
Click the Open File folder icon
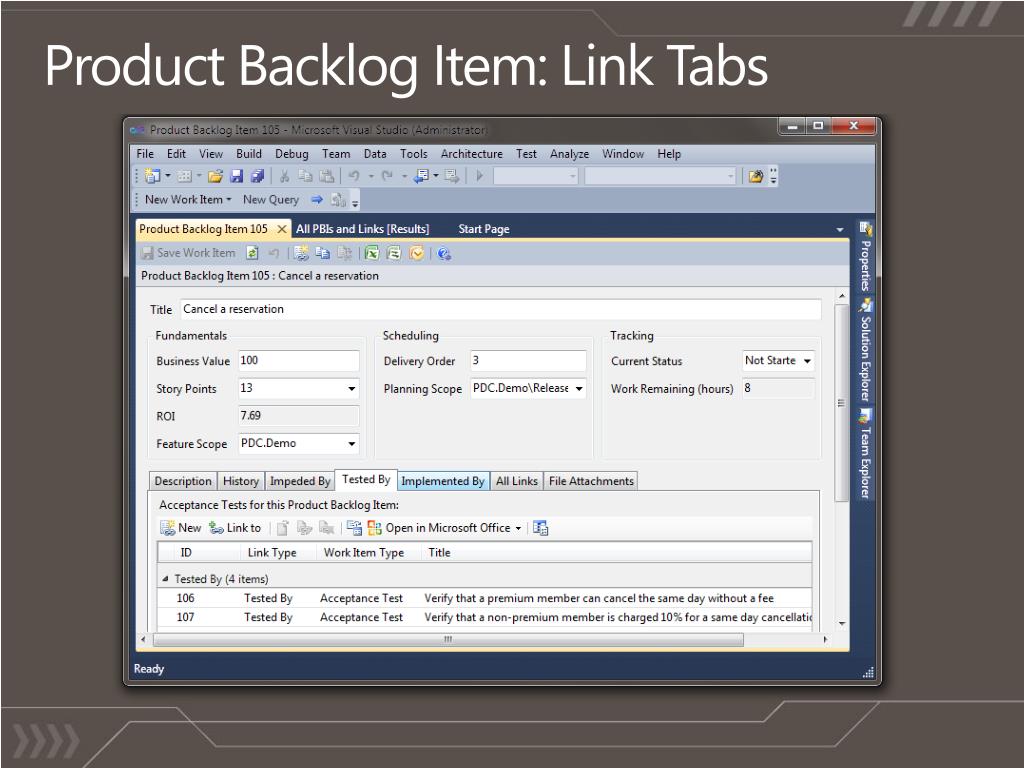[216, 176]
